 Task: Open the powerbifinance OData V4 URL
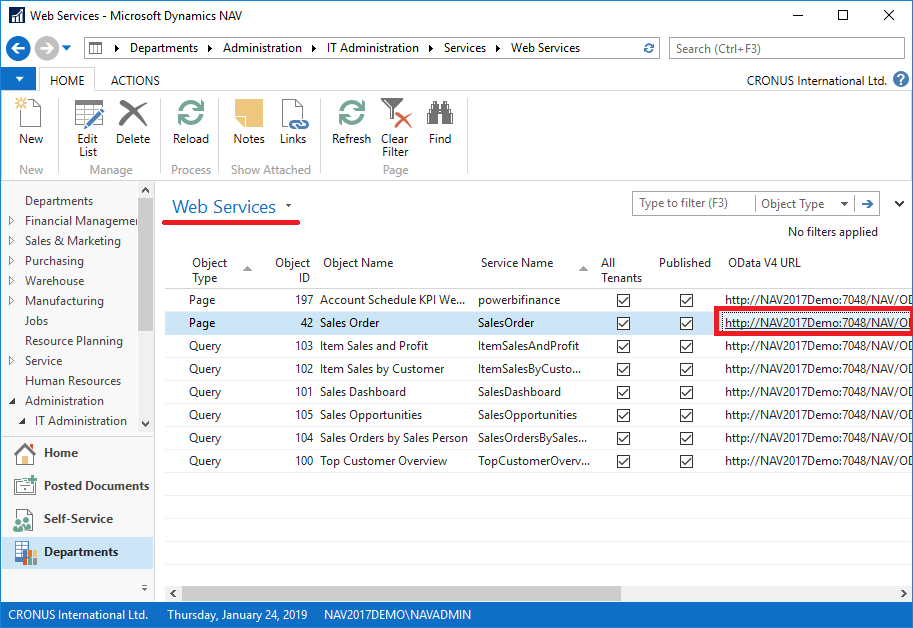pos(818,300)
